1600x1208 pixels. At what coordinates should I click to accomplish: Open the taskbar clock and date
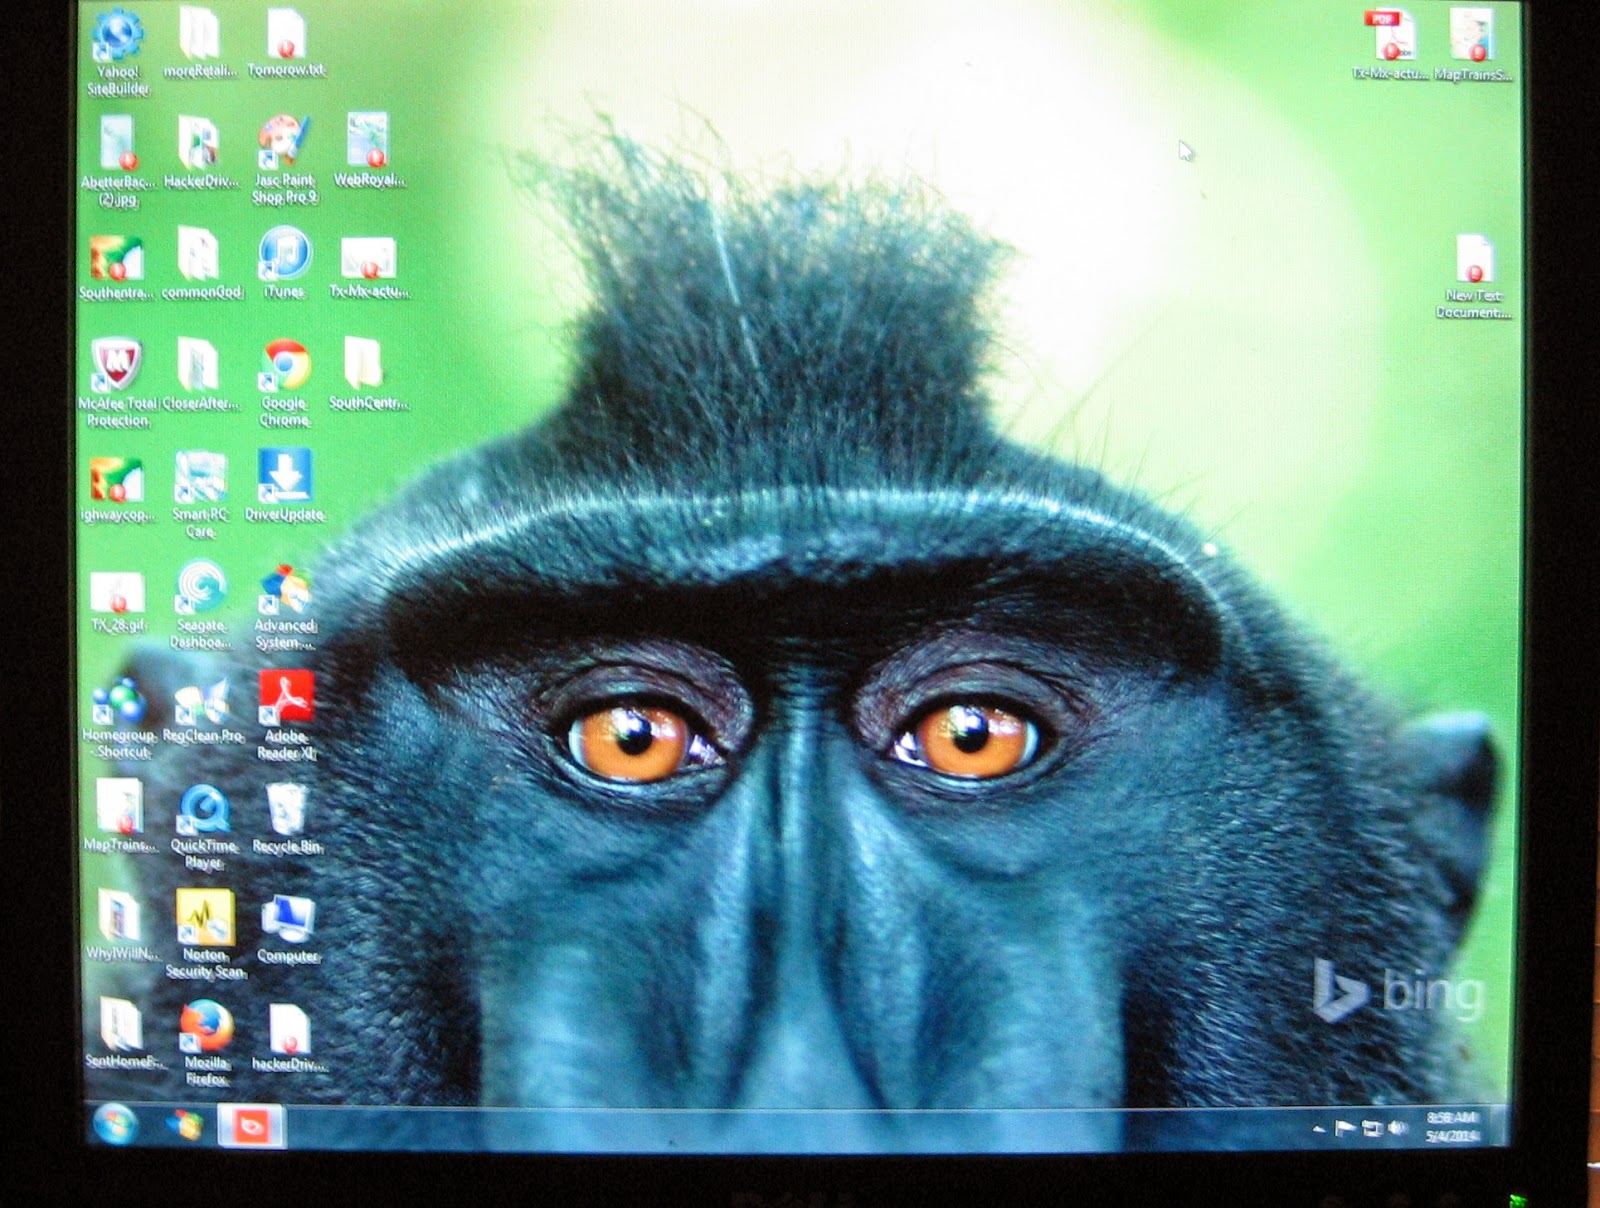click(x=1451, y=1127)
